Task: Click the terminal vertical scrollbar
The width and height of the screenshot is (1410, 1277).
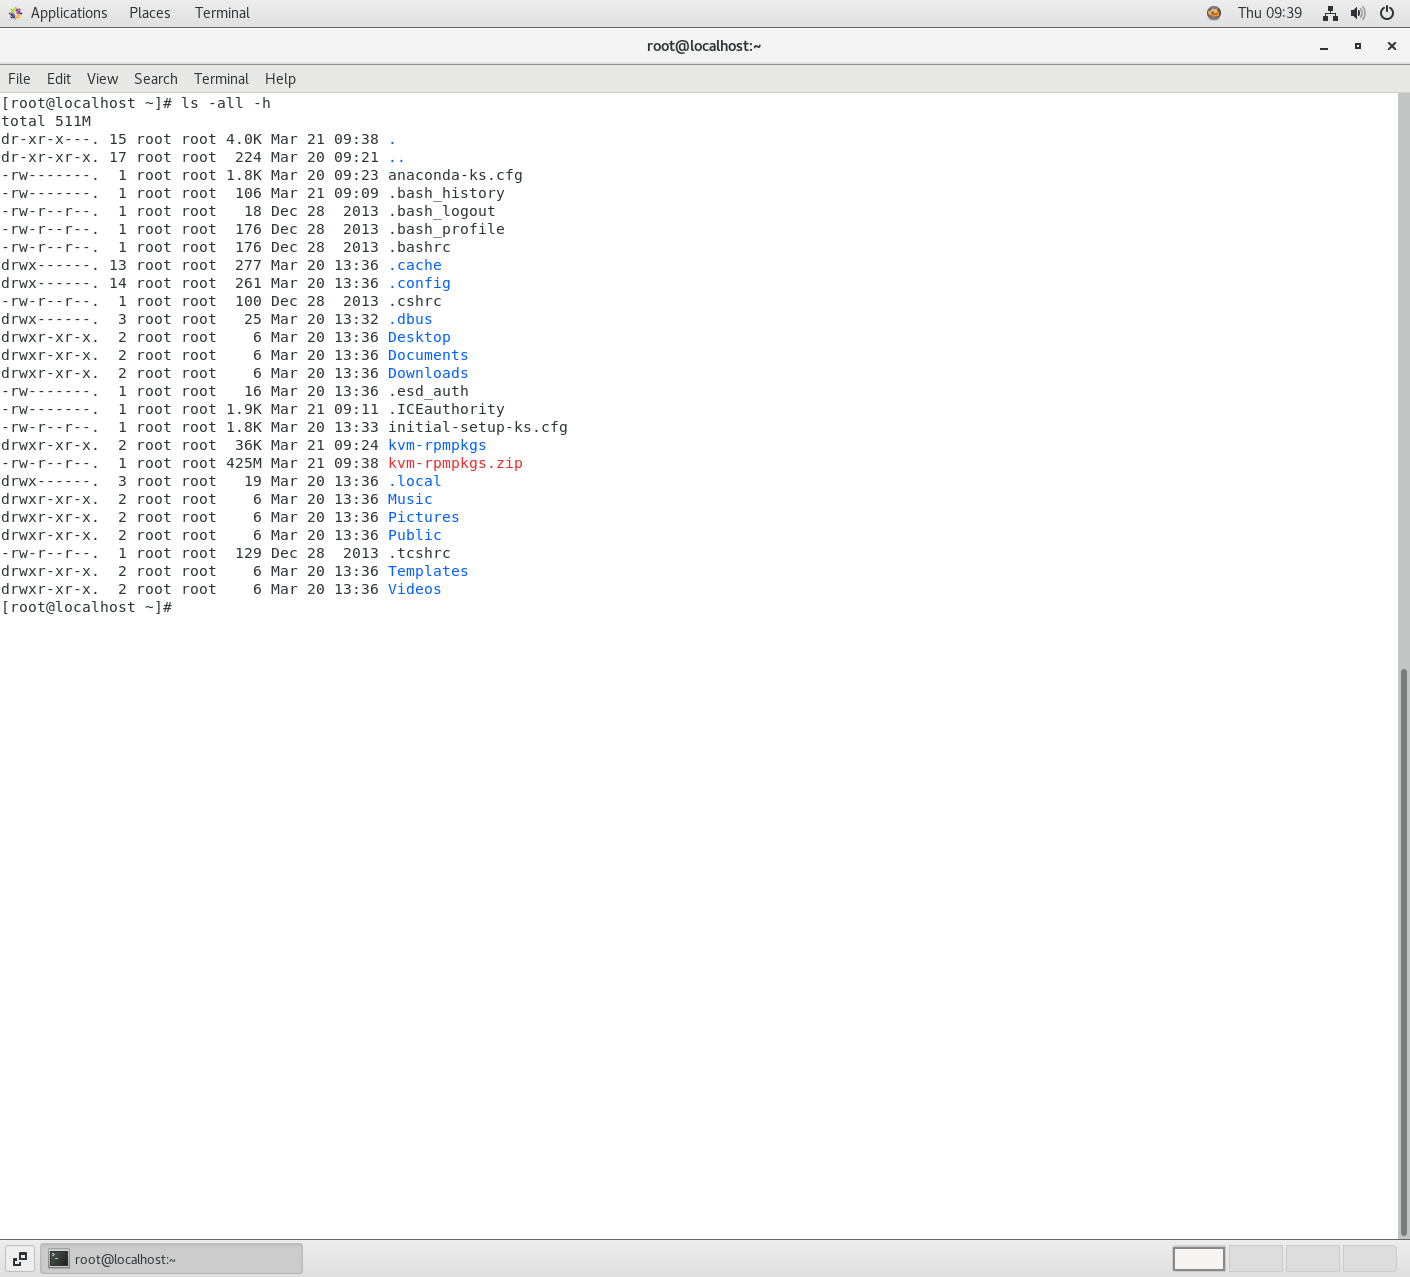Action: [1404, 952]
